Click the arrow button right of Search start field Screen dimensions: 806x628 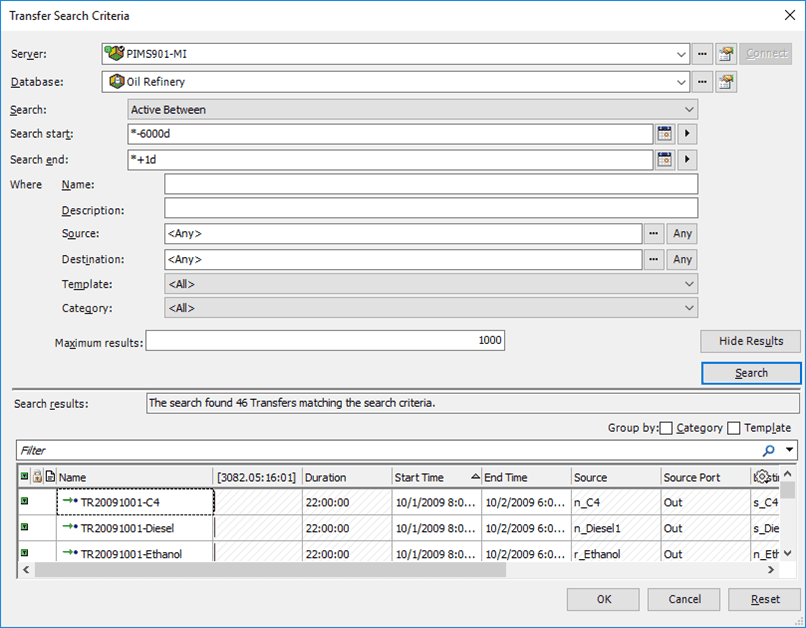pyautogui.click(x=687, y=133)
